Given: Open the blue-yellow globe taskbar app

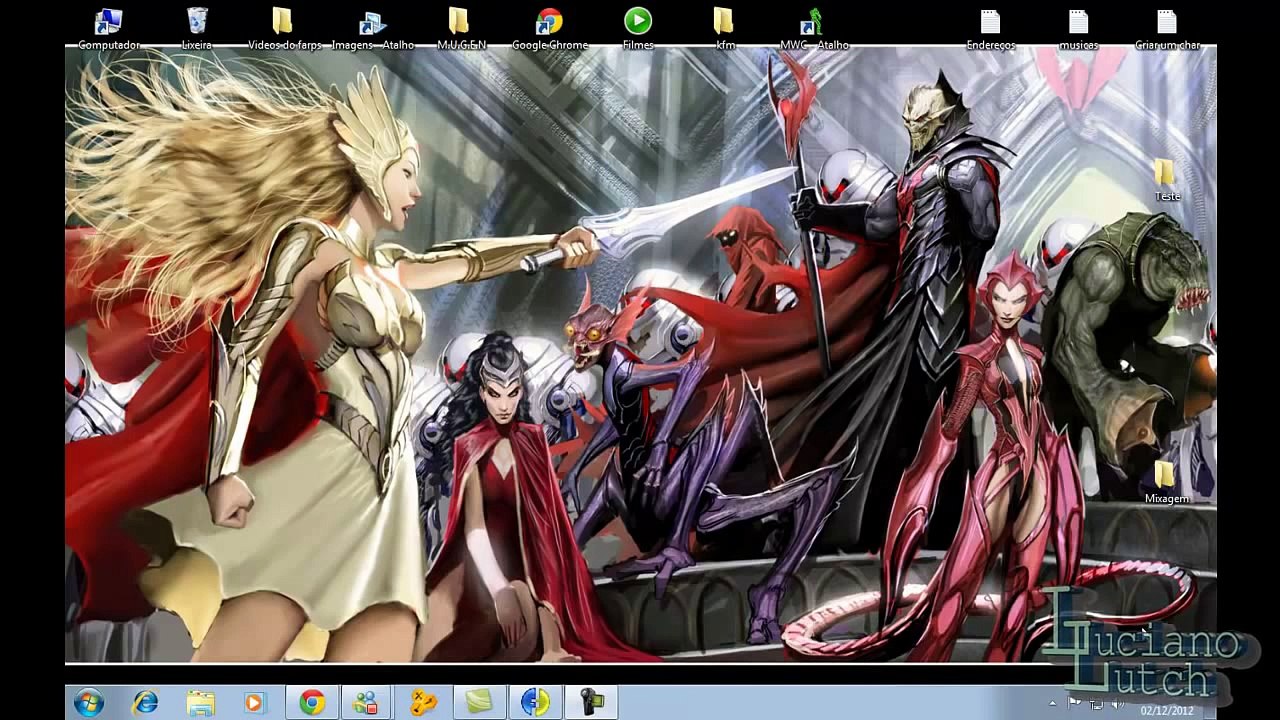Looking at the screenshot, I should [535, 703].
